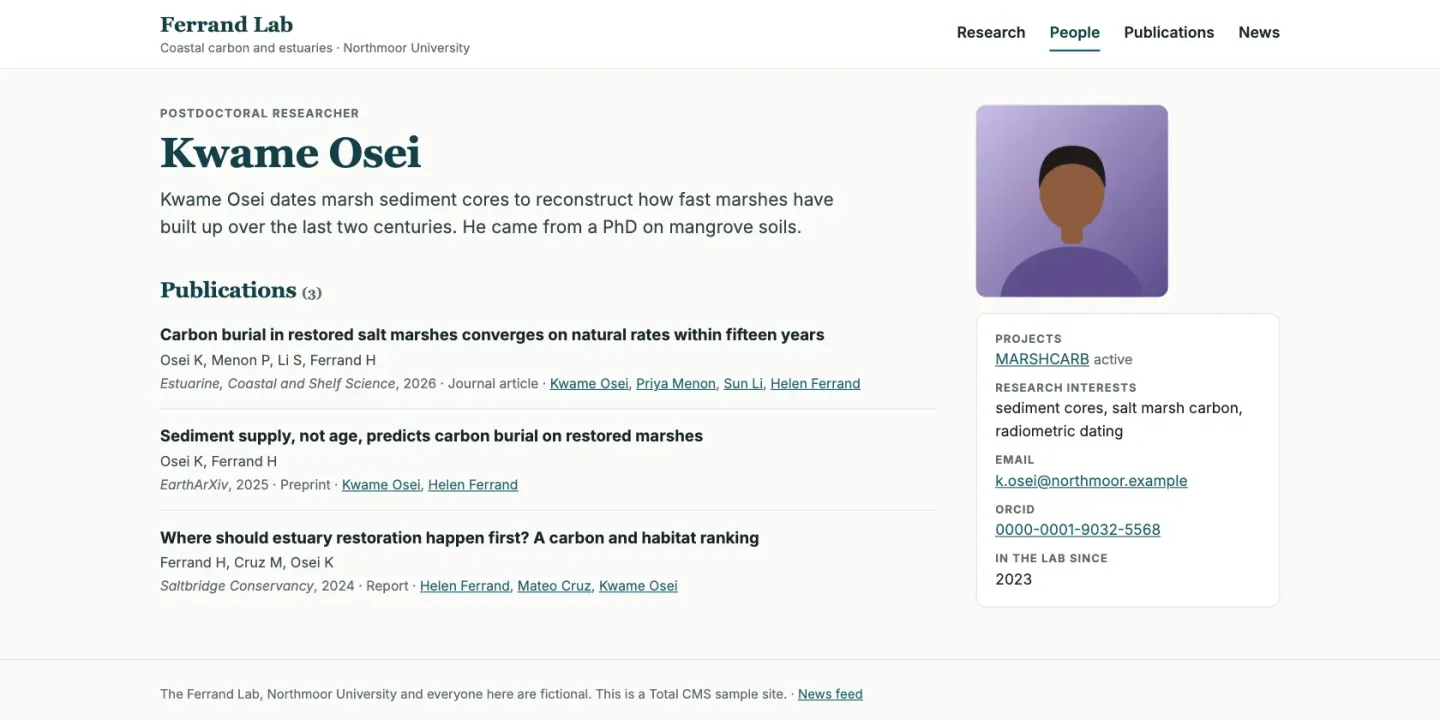This screenshot has height=720, width=1440.
Task: Open the News nav item
Action: coord(1258,32)
